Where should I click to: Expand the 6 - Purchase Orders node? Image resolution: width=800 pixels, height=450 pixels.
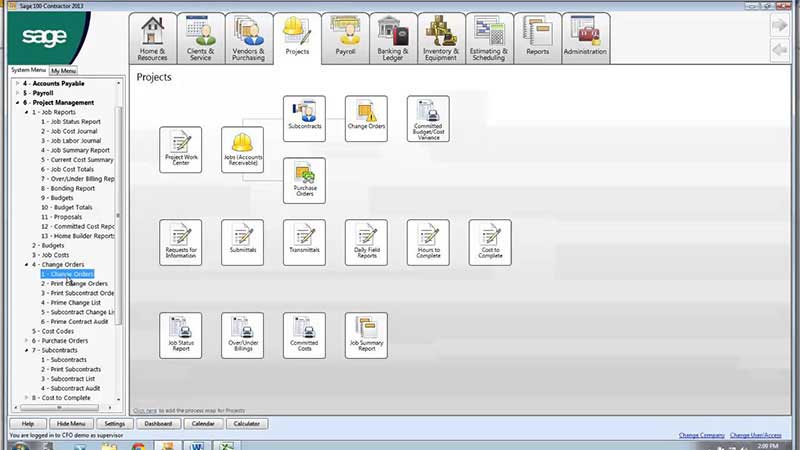pyautogui.click(x=27, y=341)
